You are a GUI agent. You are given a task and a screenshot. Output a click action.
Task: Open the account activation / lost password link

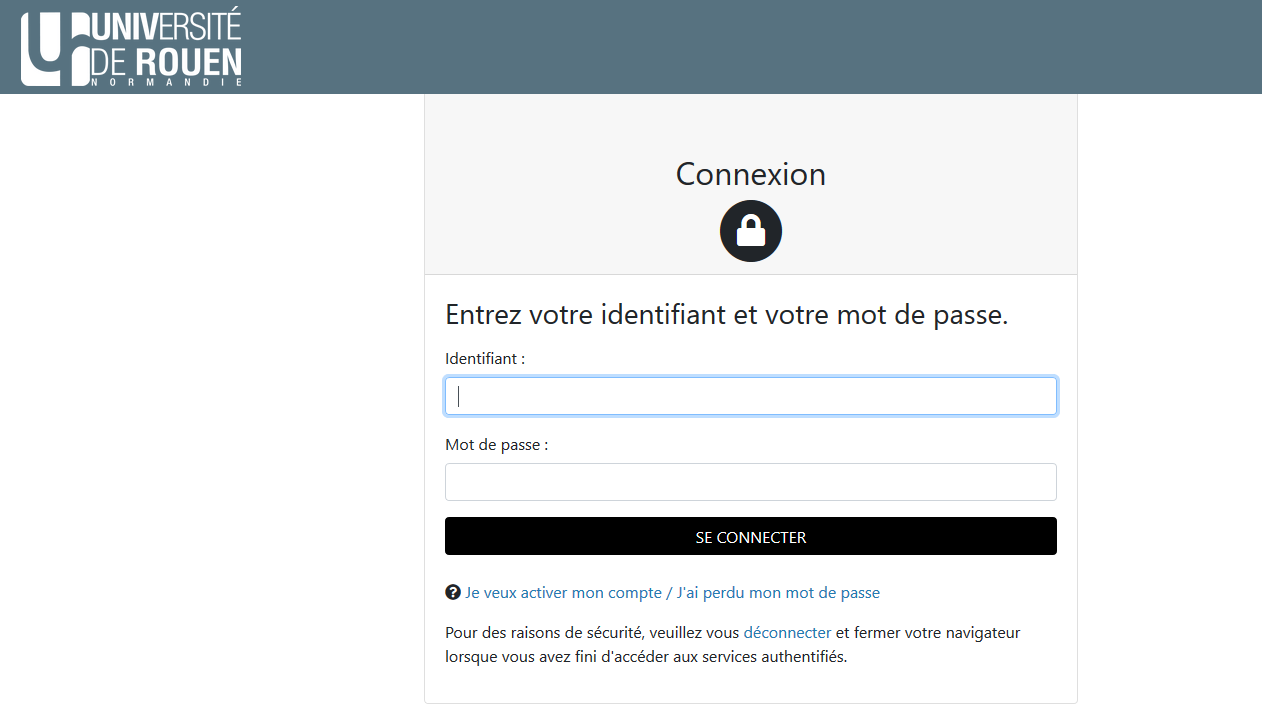click(672, 593)
